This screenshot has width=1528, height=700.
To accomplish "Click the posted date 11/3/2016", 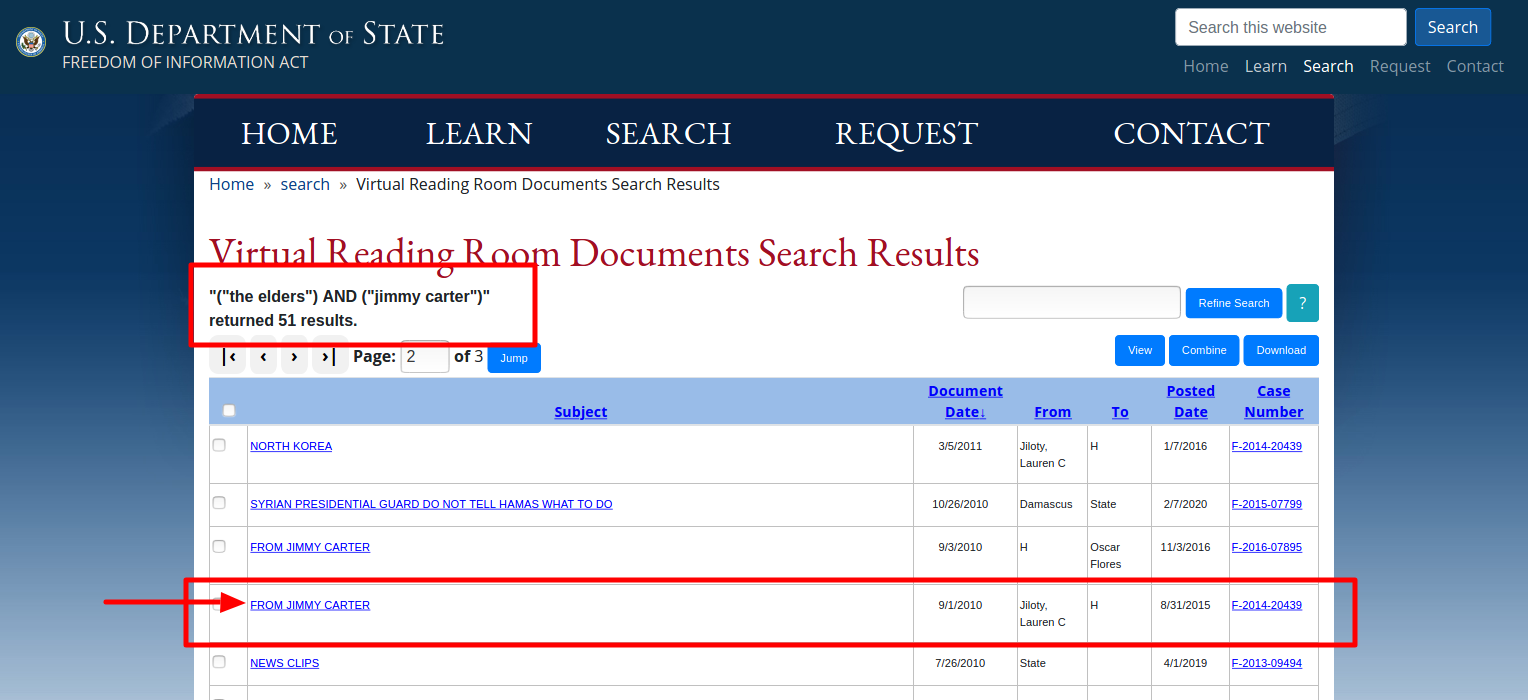I will pos(1185,547).
